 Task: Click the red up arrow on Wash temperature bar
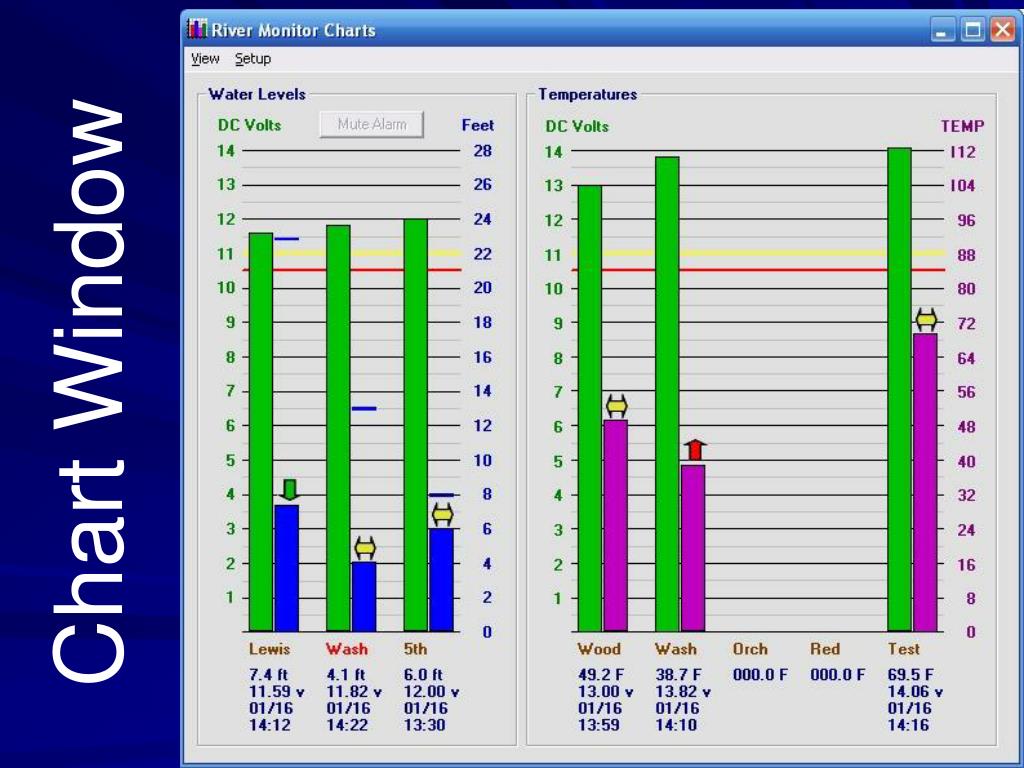(x=695, y=451)
